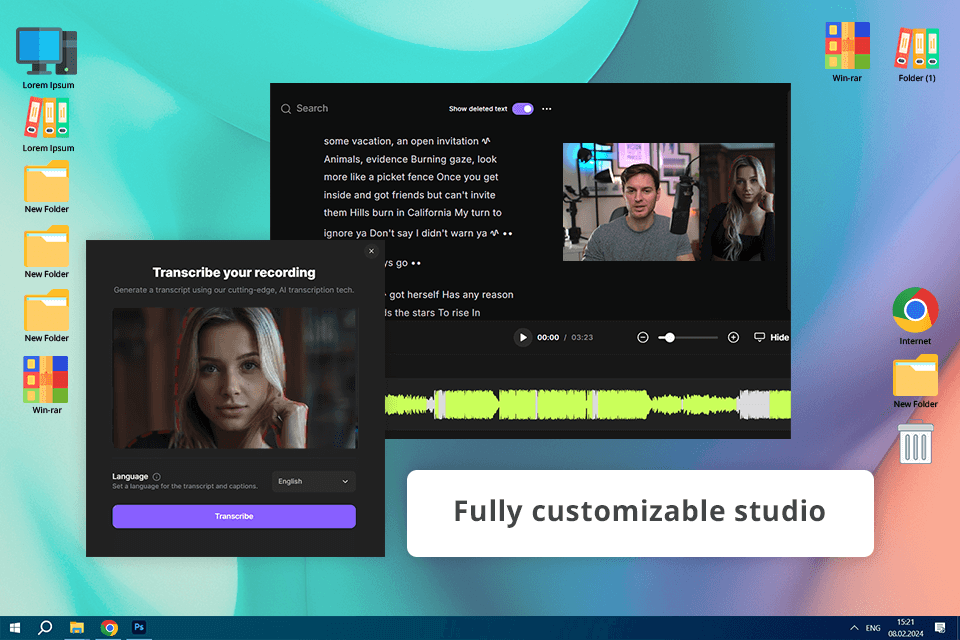Viewport: 960px width, 640px height.
Task: Click the green audio waveform timeline
Action: (588, 405)
